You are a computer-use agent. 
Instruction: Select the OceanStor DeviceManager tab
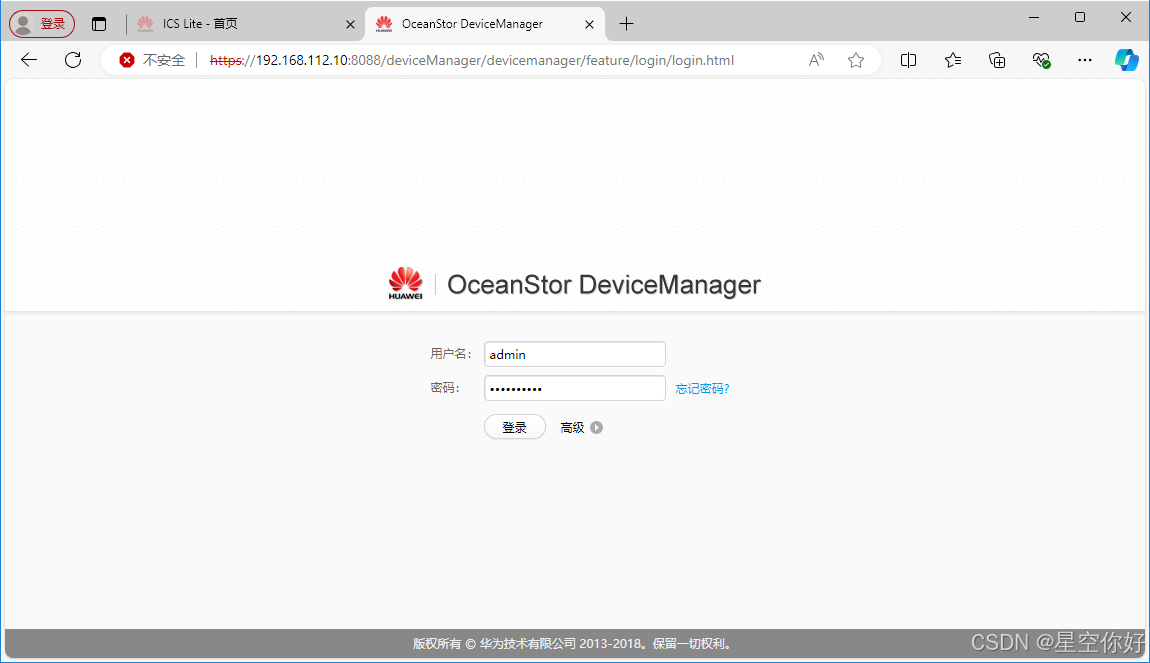[485, 24]
